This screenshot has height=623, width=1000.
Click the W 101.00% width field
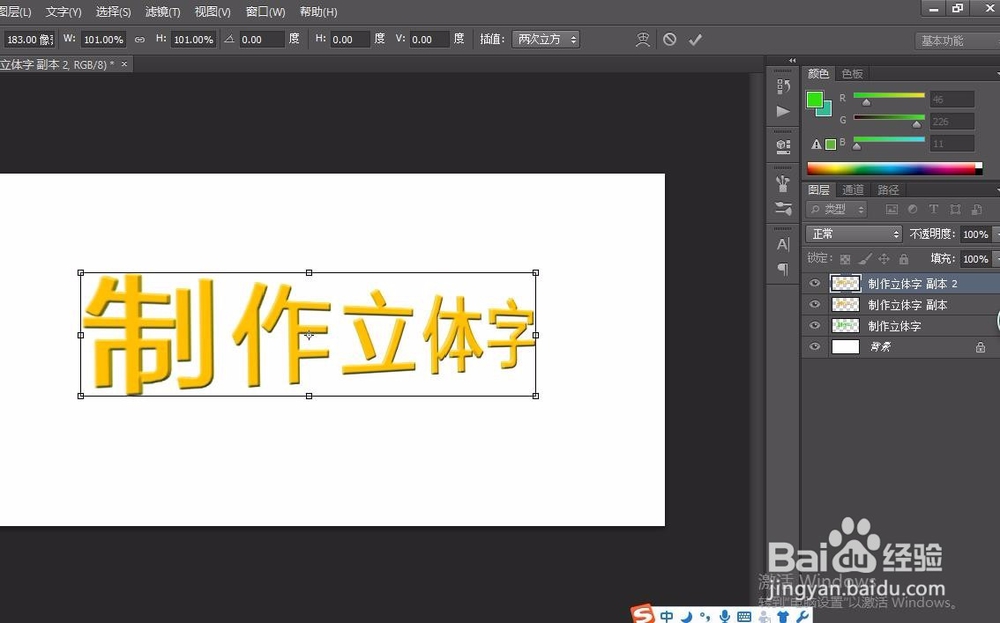(x=103, y=40)
